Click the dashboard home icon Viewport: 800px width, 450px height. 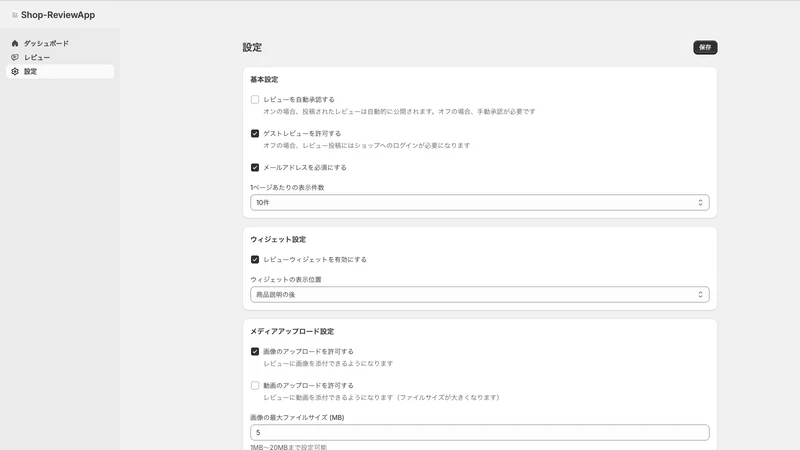coord(15,43)
